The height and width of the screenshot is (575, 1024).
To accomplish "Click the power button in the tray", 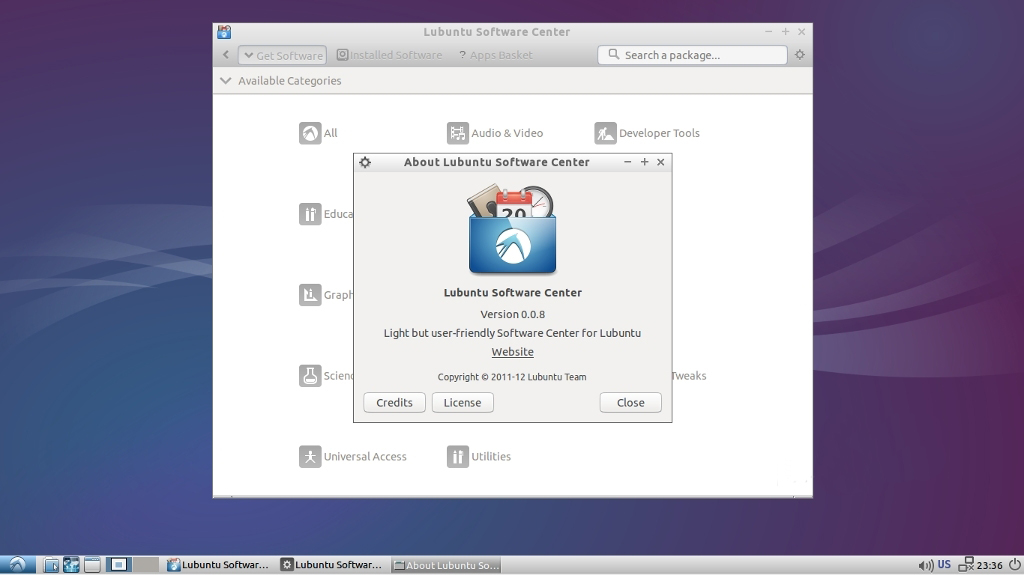I will [x=1014, y=565].
